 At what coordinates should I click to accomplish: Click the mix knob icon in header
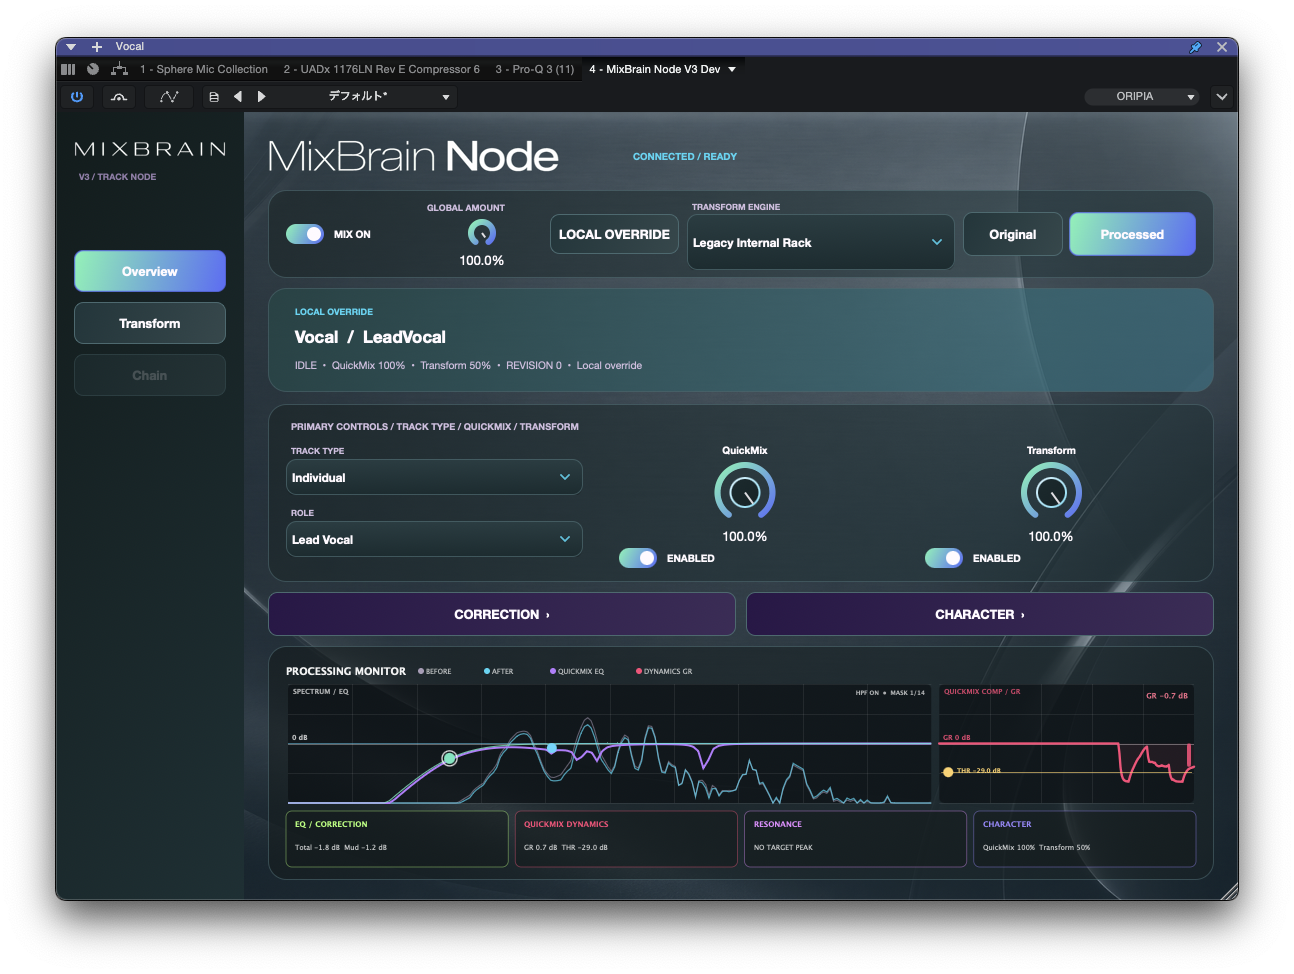(x=93, y=69)
